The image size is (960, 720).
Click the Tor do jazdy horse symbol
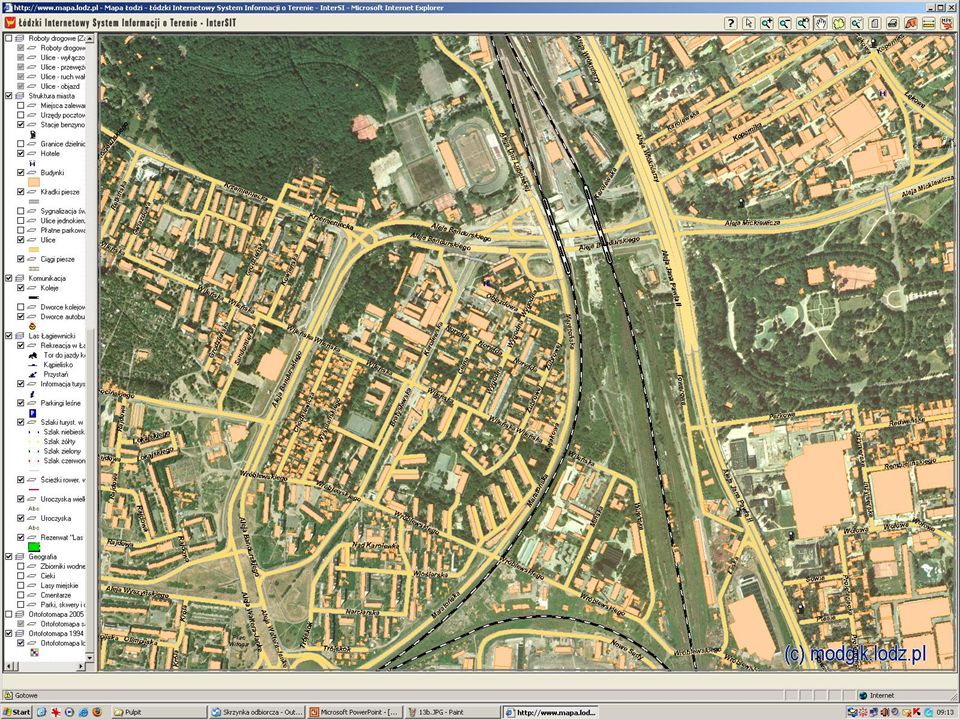32,355
